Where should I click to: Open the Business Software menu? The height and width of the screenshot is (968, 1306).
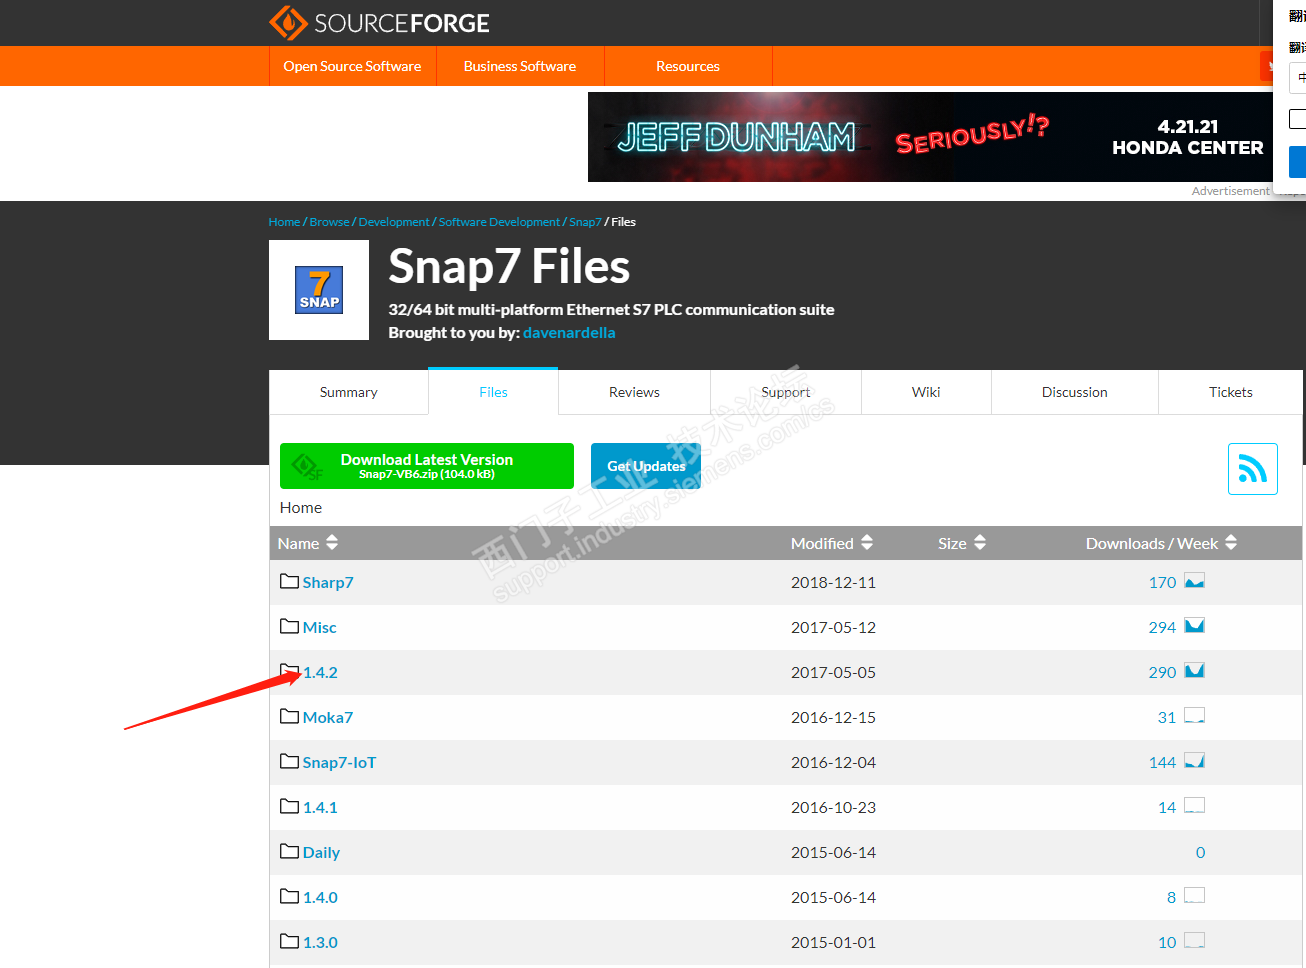tap(520, 66)
